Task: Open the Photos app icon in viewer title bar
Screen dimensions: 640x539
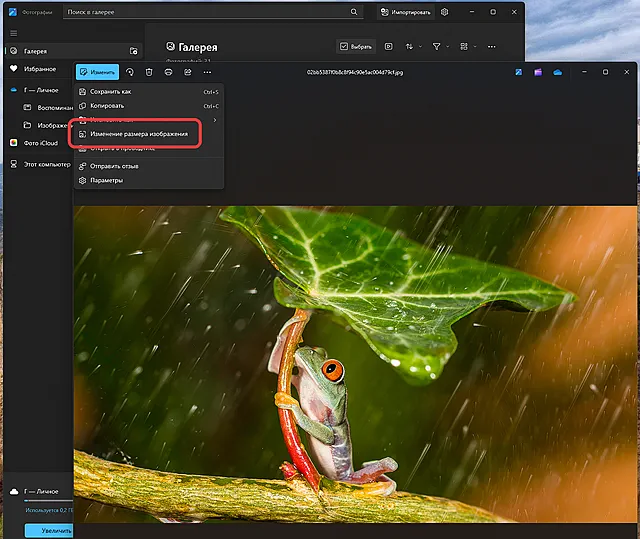Action: [518, 72]
